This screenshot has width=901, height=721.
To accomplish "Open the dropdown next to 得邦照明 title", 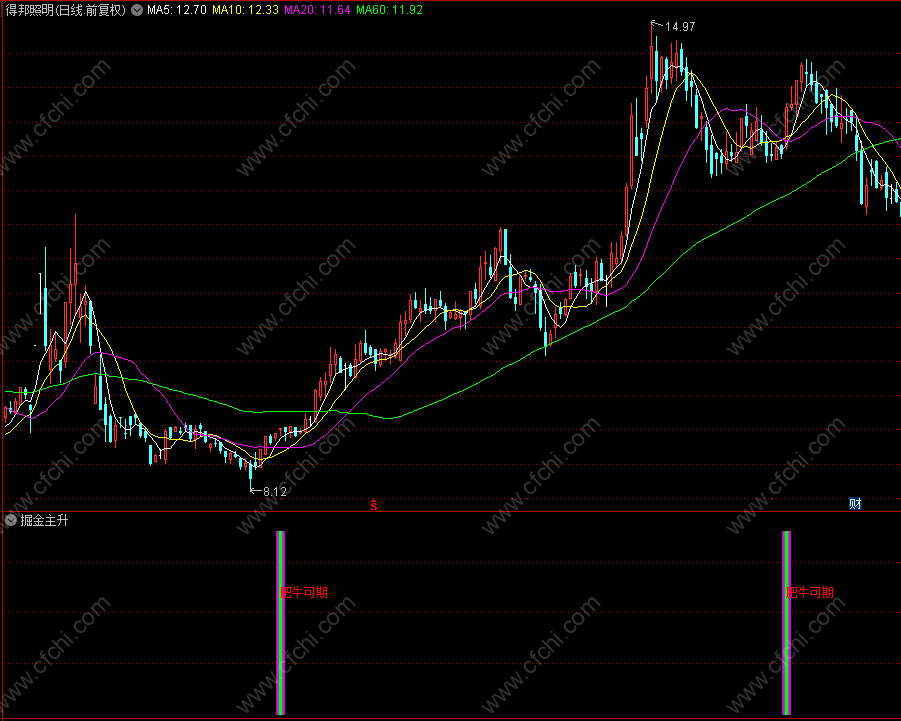I will click(x=137, y=10).
